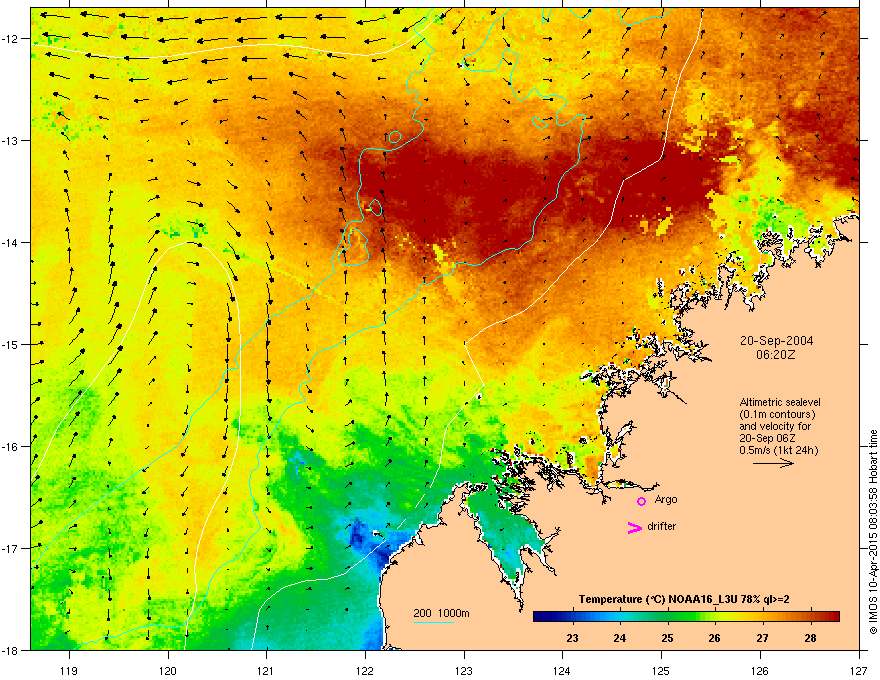Click the '20-Sep 06Z' caption line
Image resolution: width=880 pixels, height=680 pixels.
point(767,439)
